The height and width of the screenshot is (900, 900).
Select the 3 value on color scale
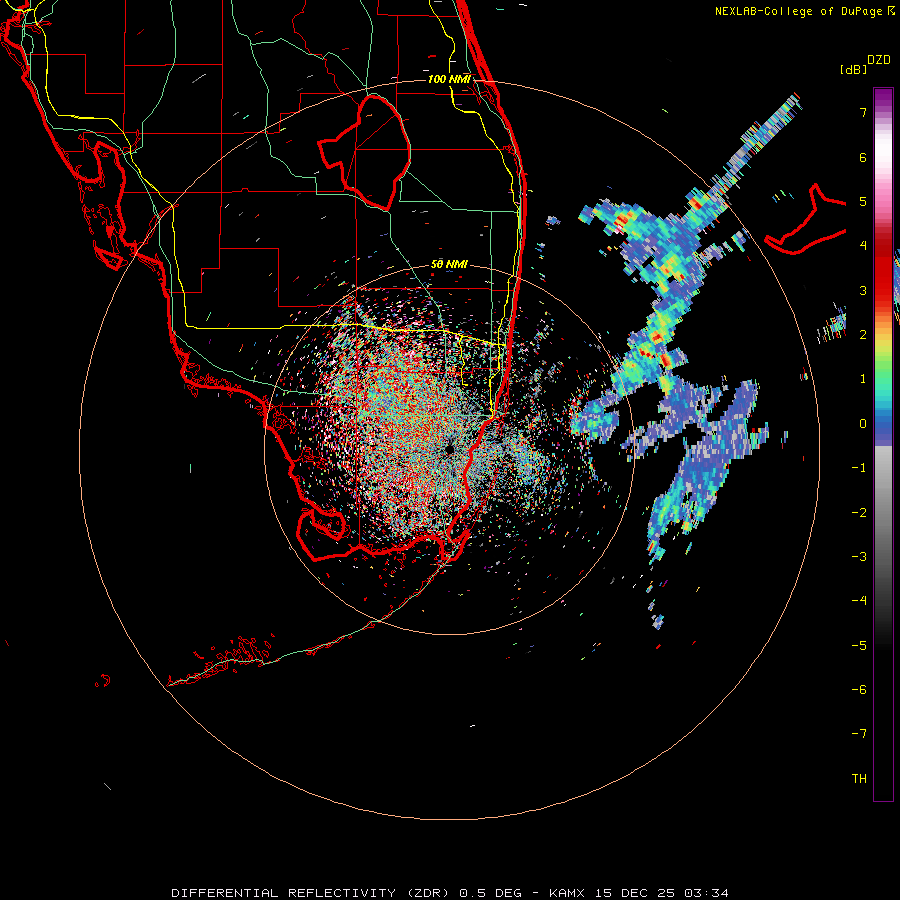pyautogui.click(x=863, y=290)
